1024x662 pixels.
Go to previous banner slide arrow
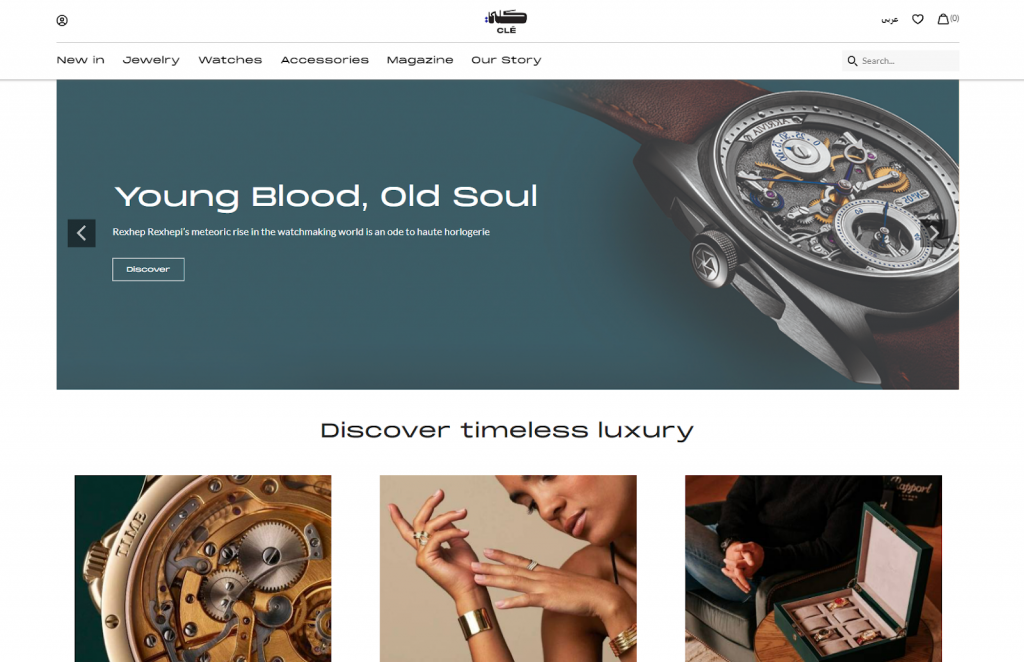pos(82,233)
